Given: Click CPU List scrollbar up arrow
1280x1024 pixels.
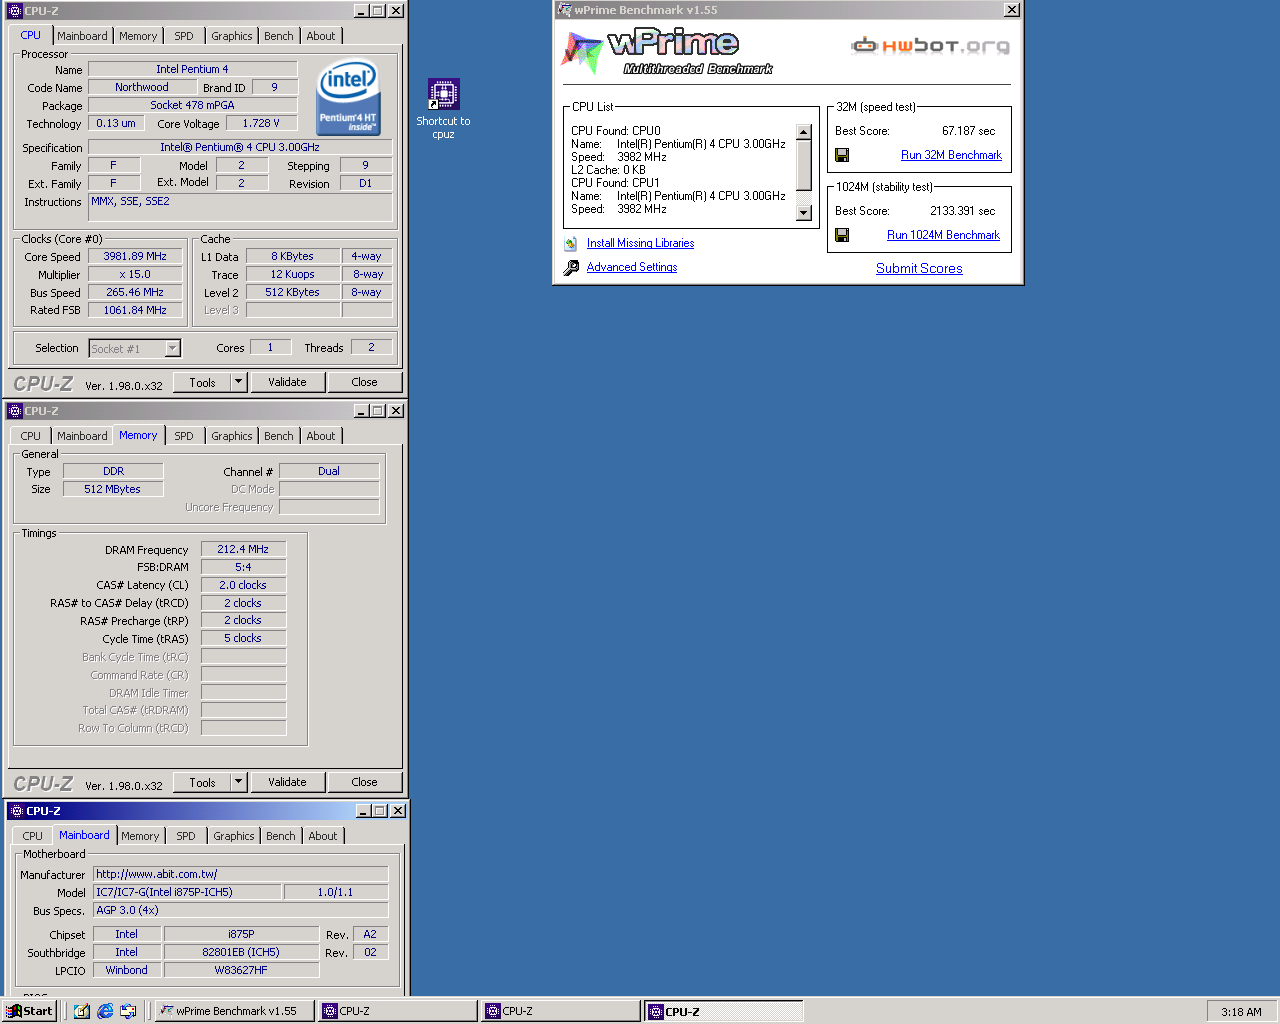Looking at the screenshot, I should tap(804, 132).
